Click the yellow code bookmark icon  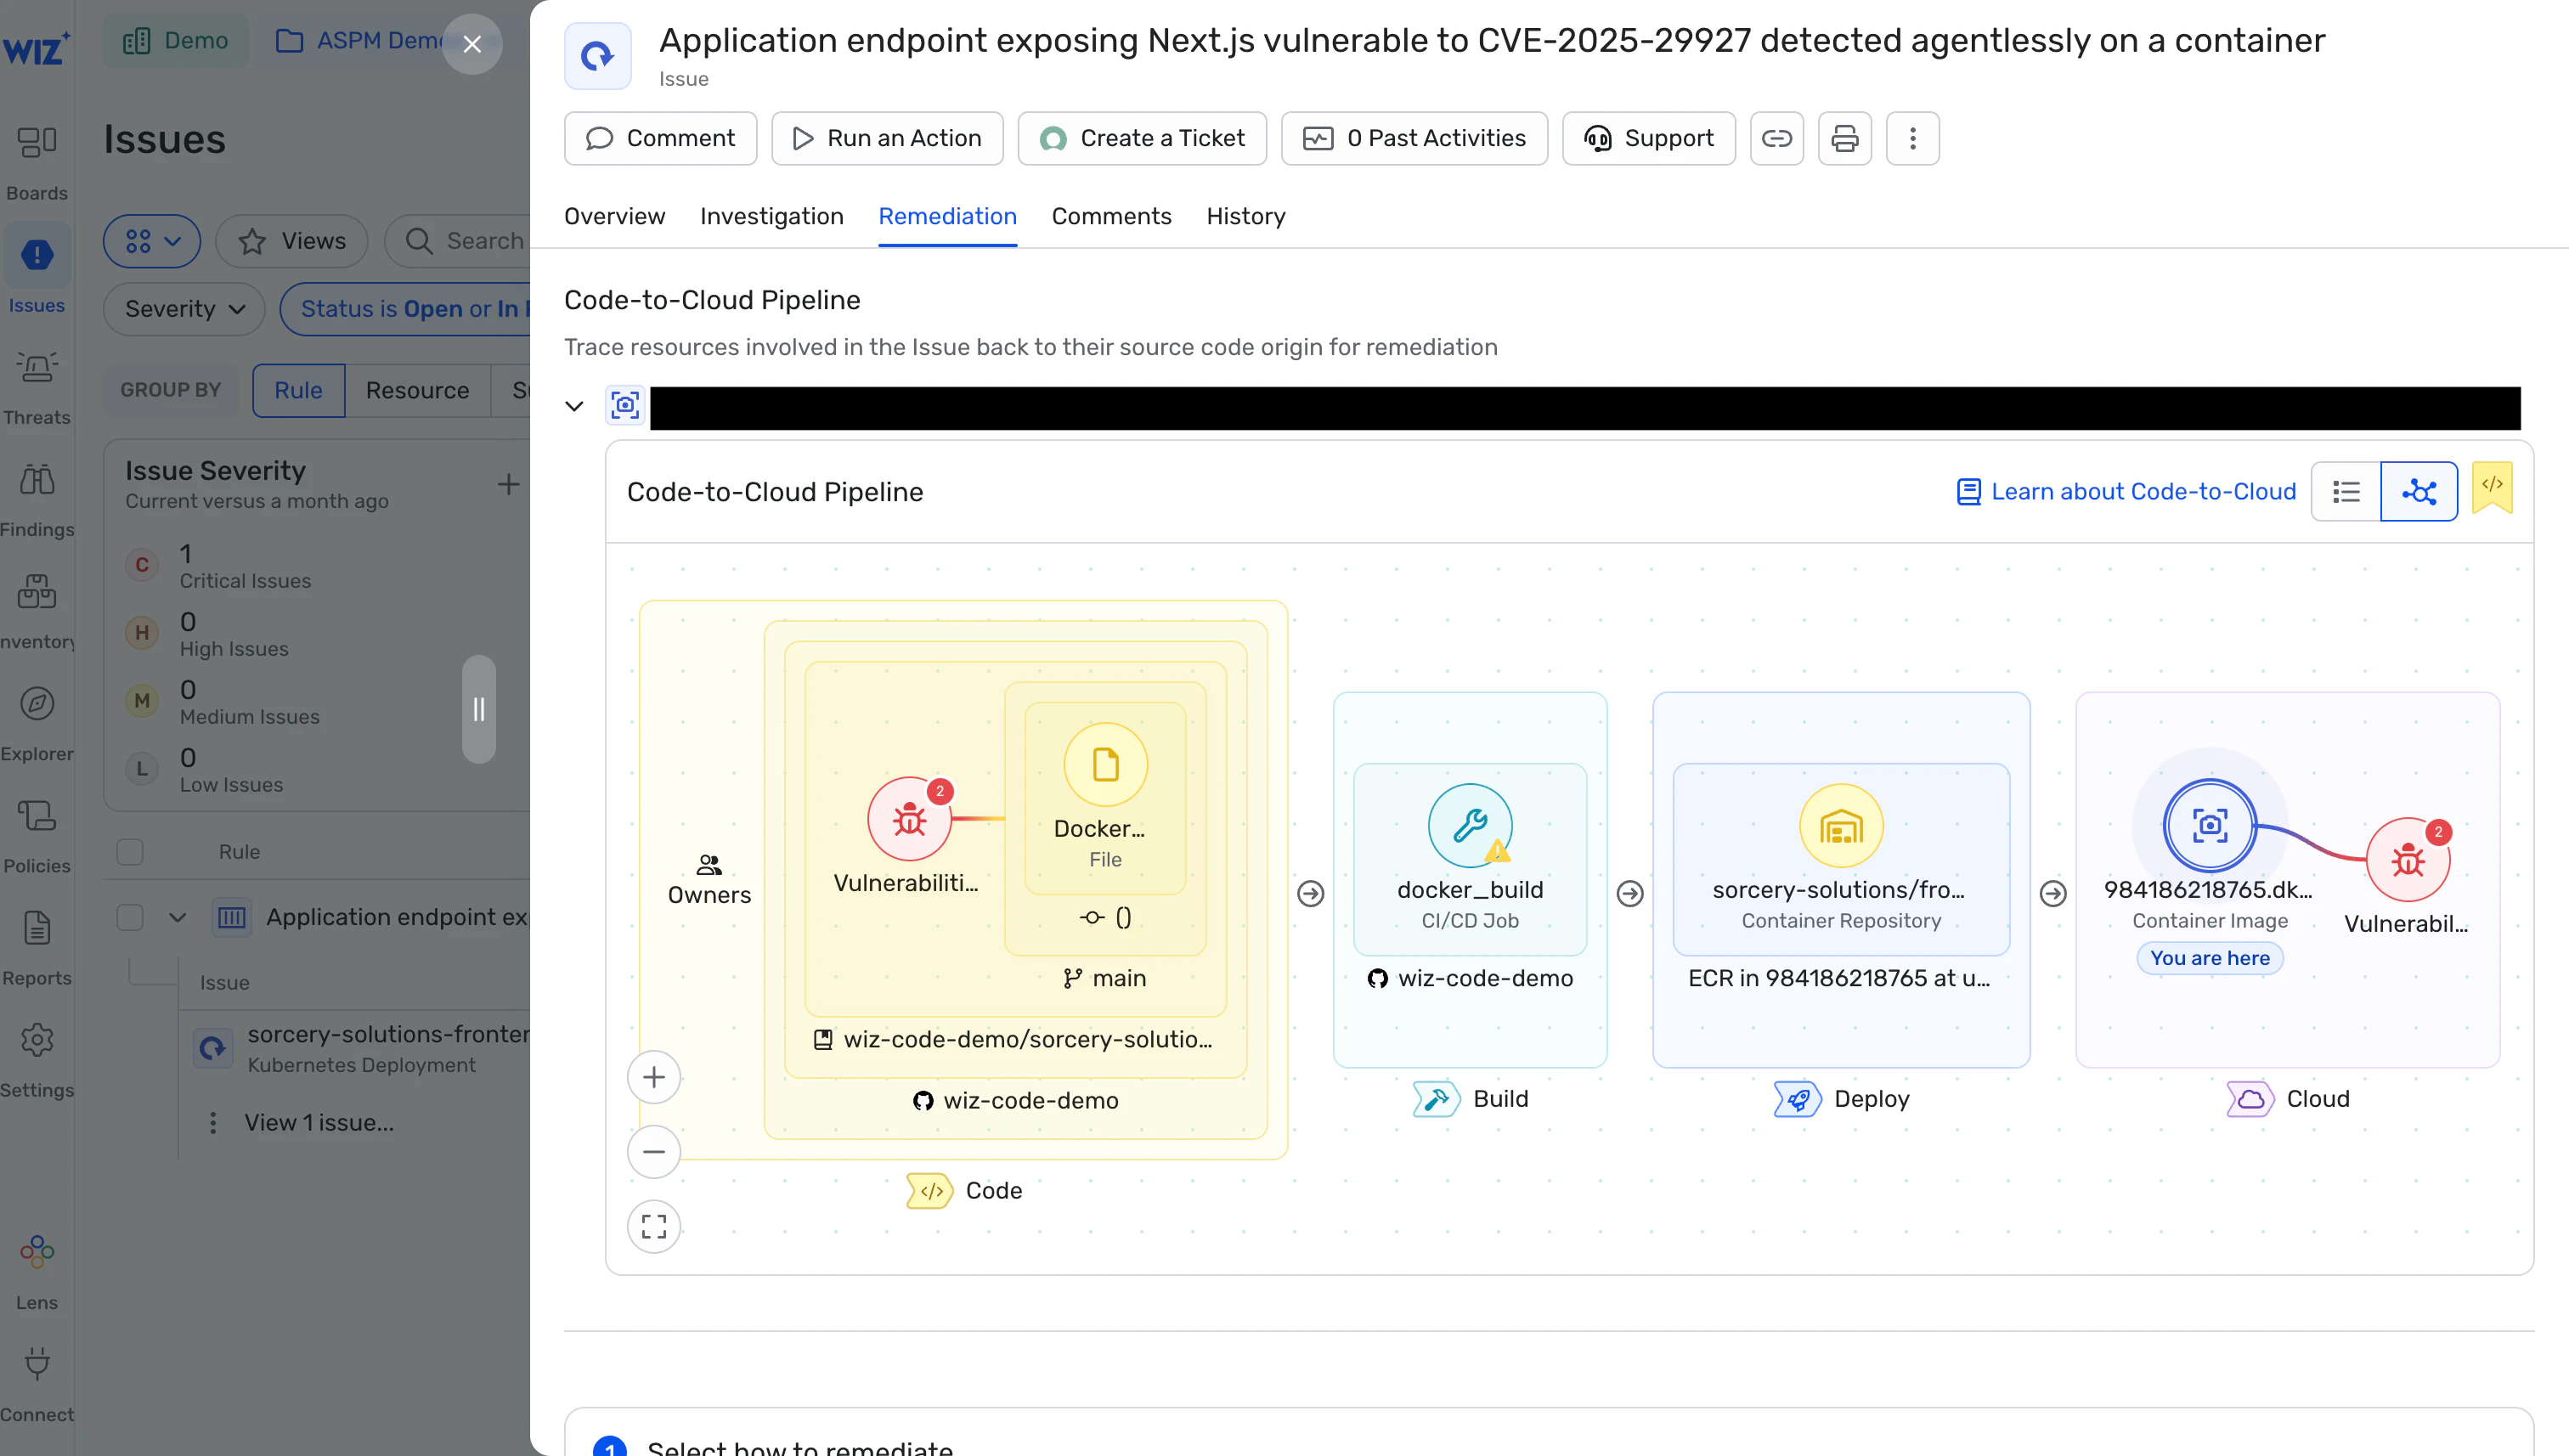[2491, 486]
